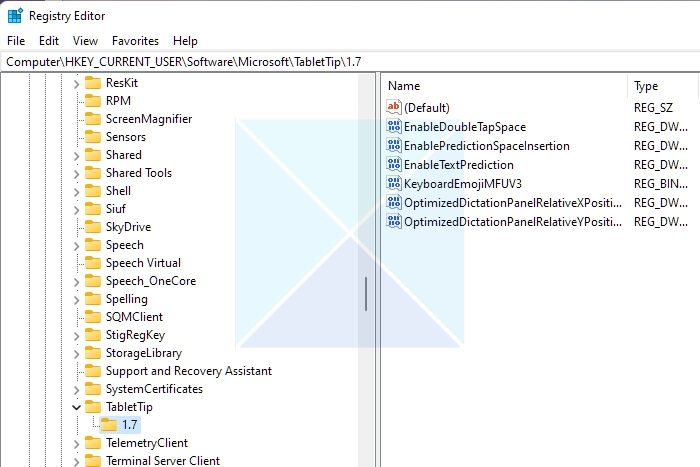
Task: Expand the ResKit key
Action: [x=76, y=83]
